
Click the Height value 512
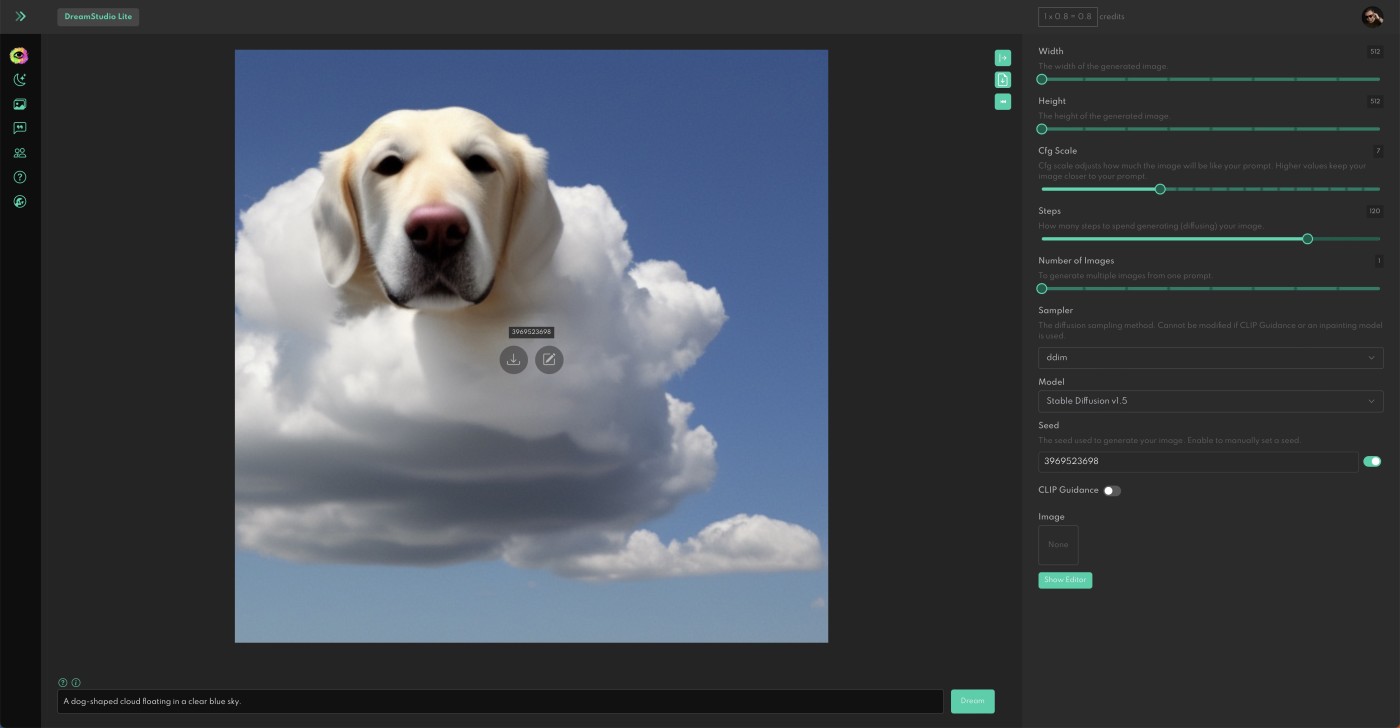[x=1375, y=101]
